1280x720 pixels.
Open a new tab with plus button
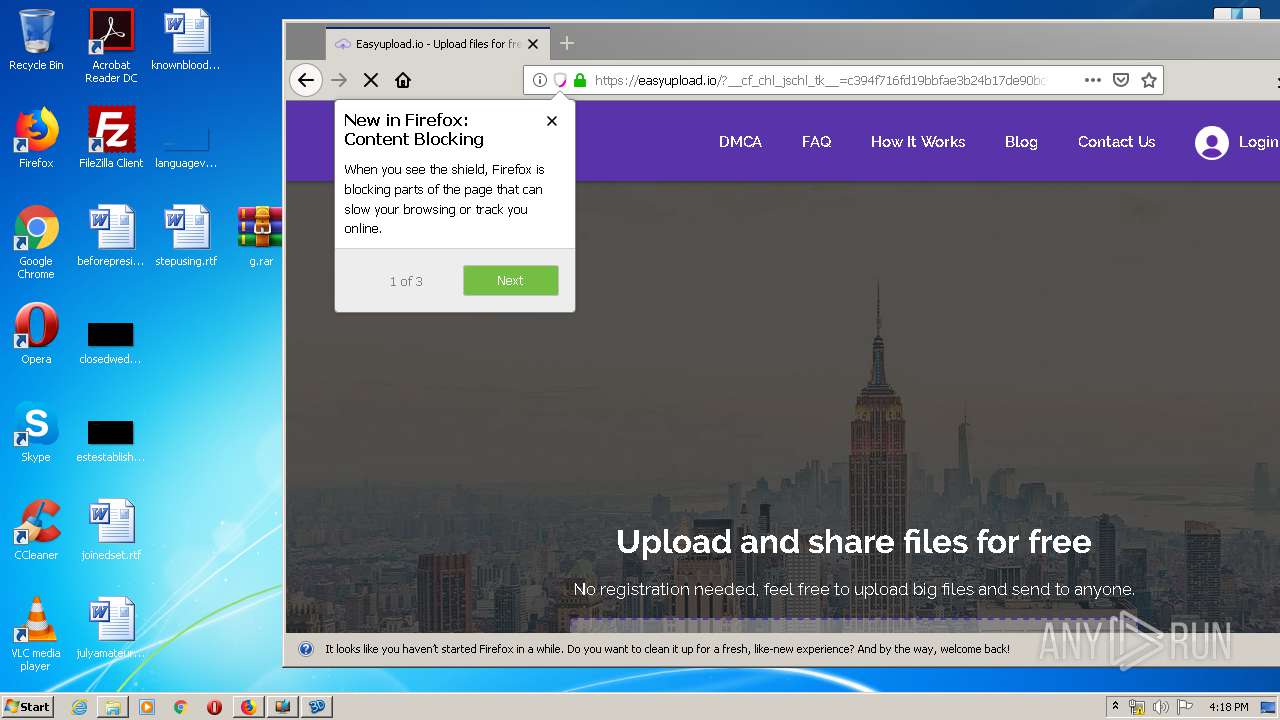(567, 43)
